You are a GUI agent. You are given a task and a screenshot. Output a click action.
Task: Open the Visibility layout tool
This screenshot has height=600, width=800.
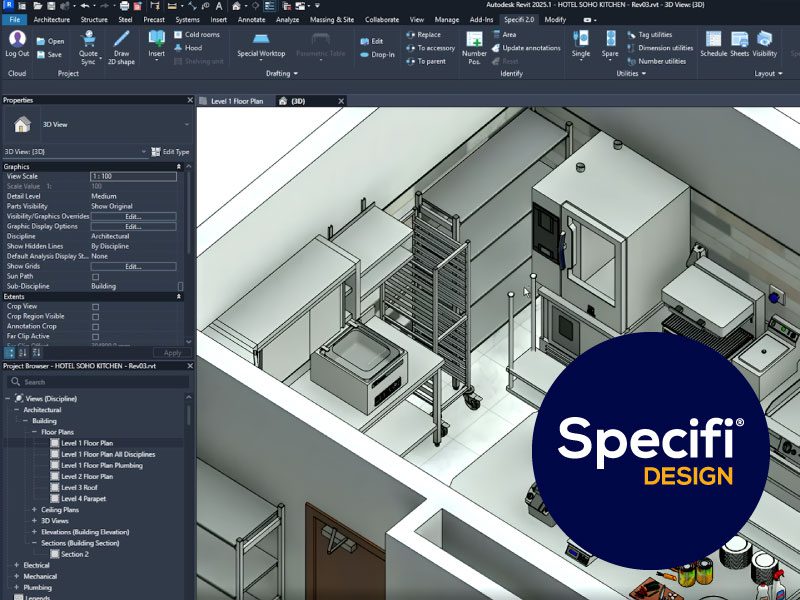(764, 44)
